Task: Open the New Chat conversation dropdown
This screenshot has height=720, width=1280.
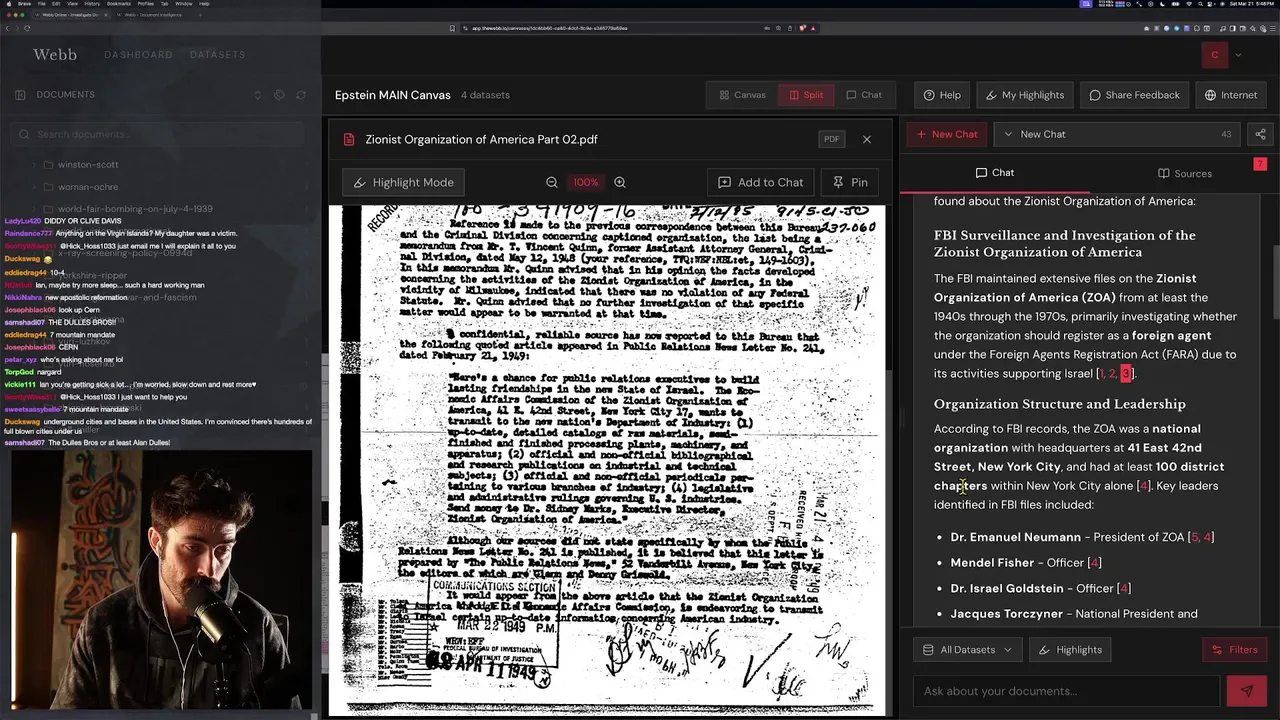Action: click(x=1118, y=134)
